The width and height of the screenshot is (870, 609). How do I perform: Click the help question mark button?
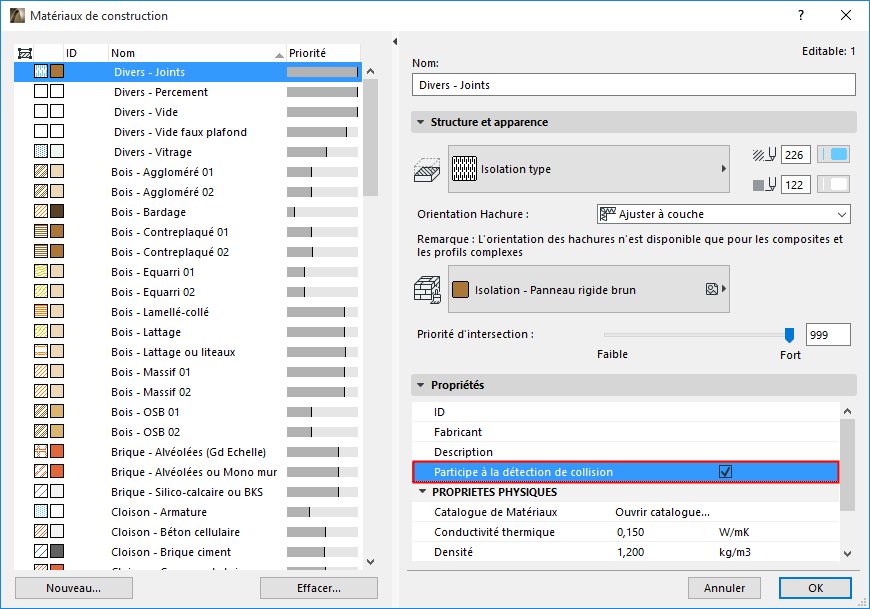[801, 16]
